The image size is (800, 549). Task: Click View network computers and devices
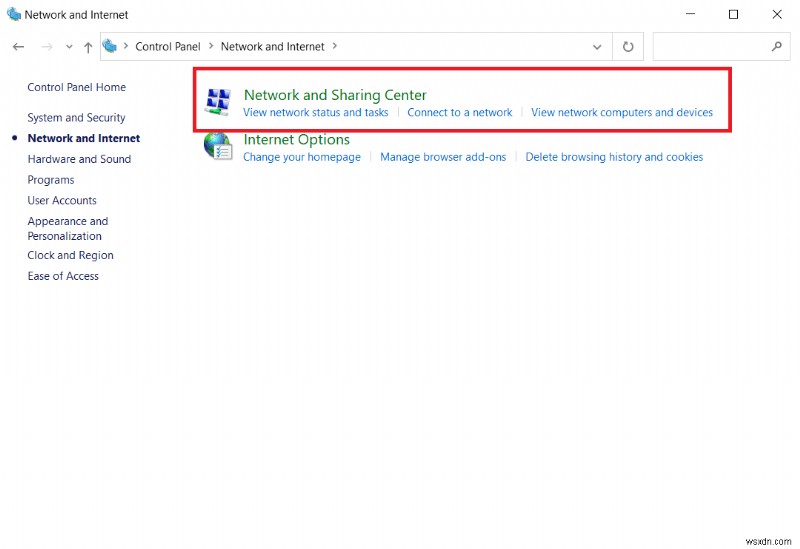622,112
